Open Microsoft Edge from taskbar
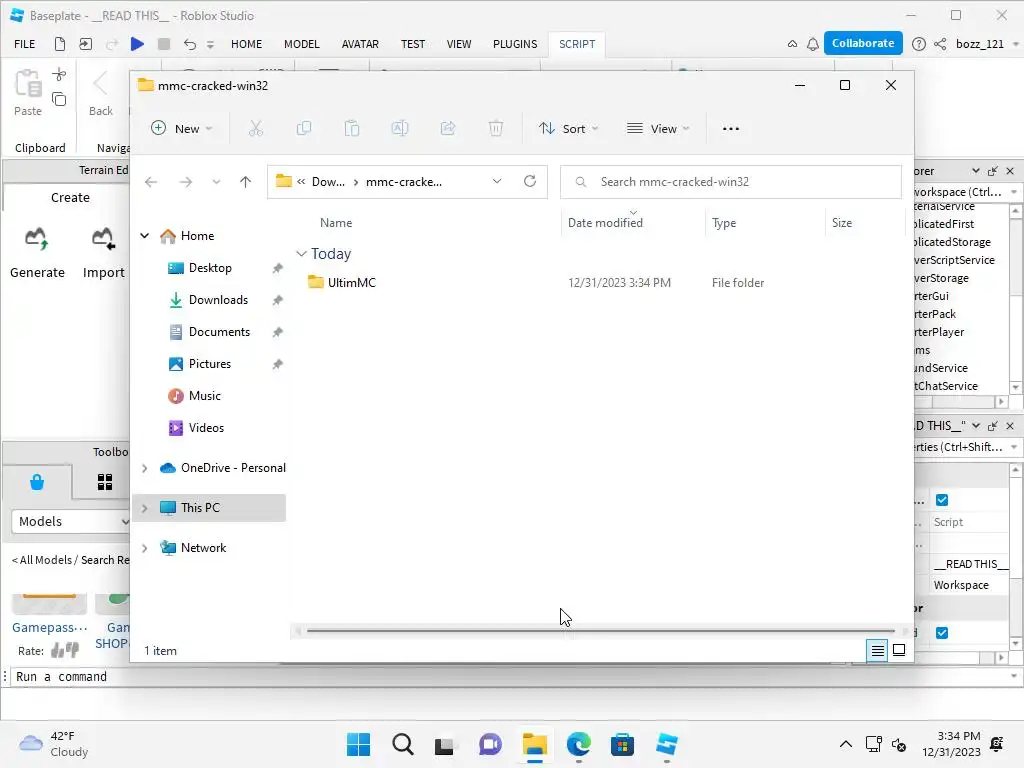The width and height of the screenshot is (1024, 768). (579, 744)
